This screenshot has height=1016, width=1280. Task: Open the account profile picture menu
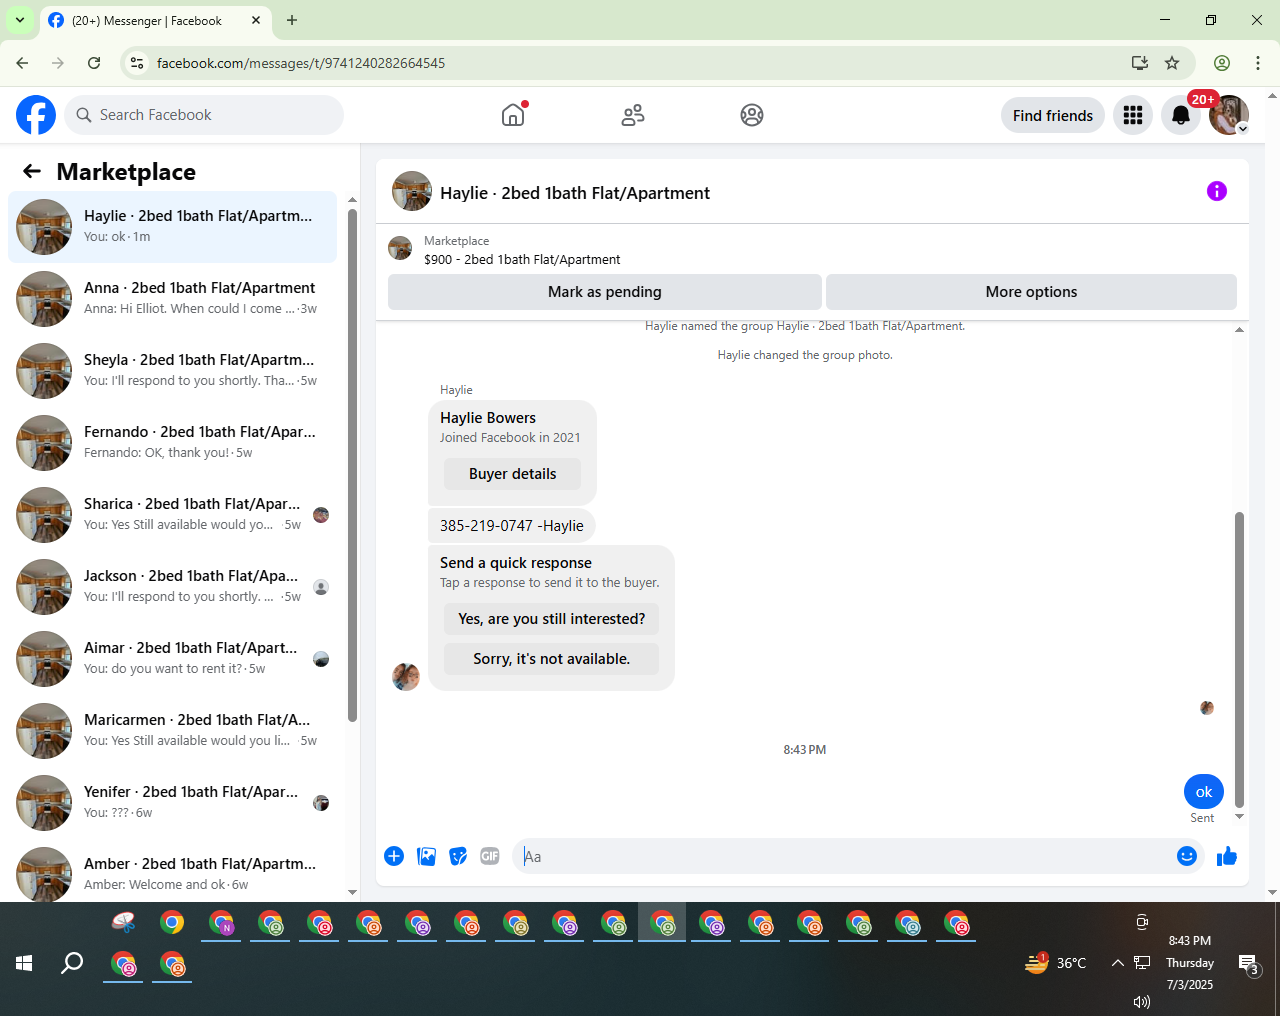1229,115
